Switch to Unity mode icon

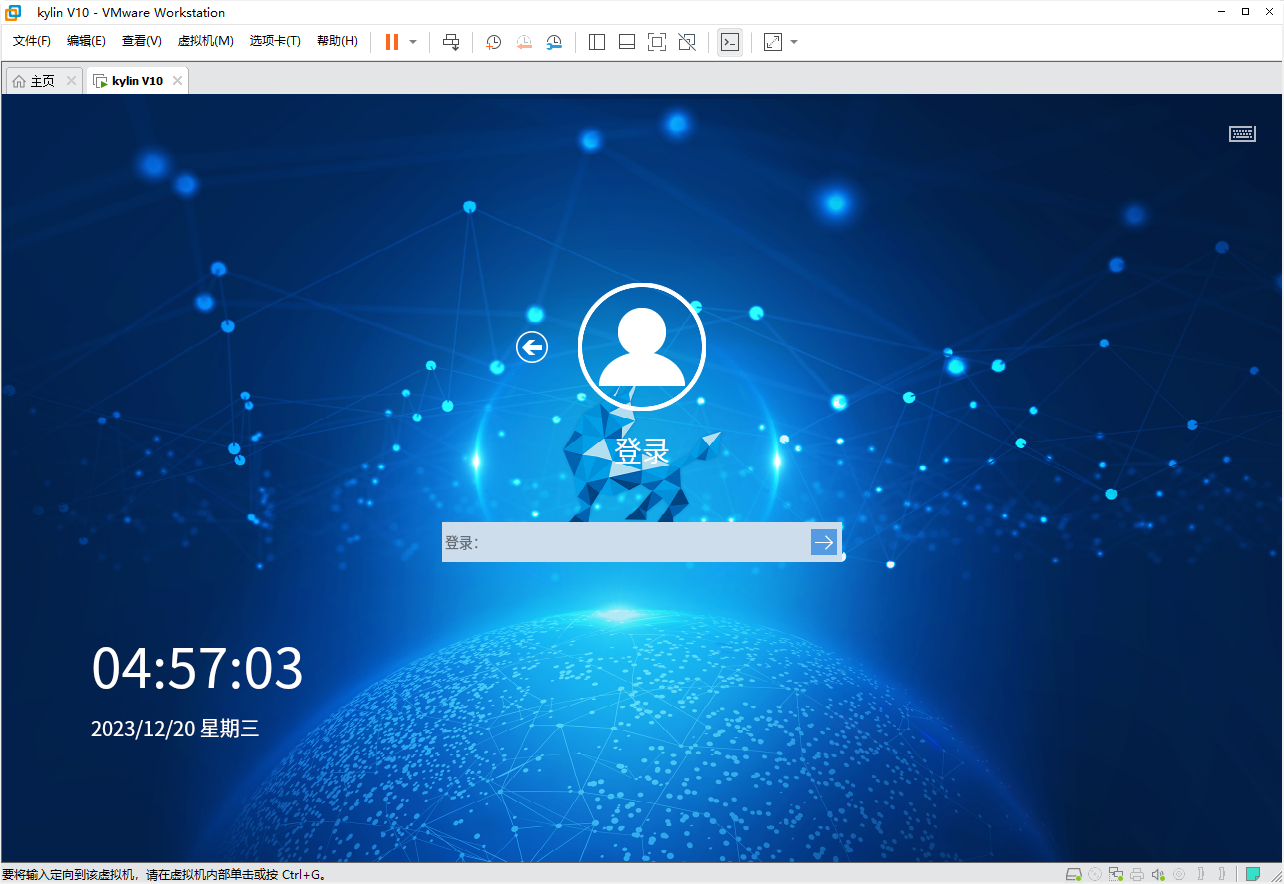[x=687, y=42]
